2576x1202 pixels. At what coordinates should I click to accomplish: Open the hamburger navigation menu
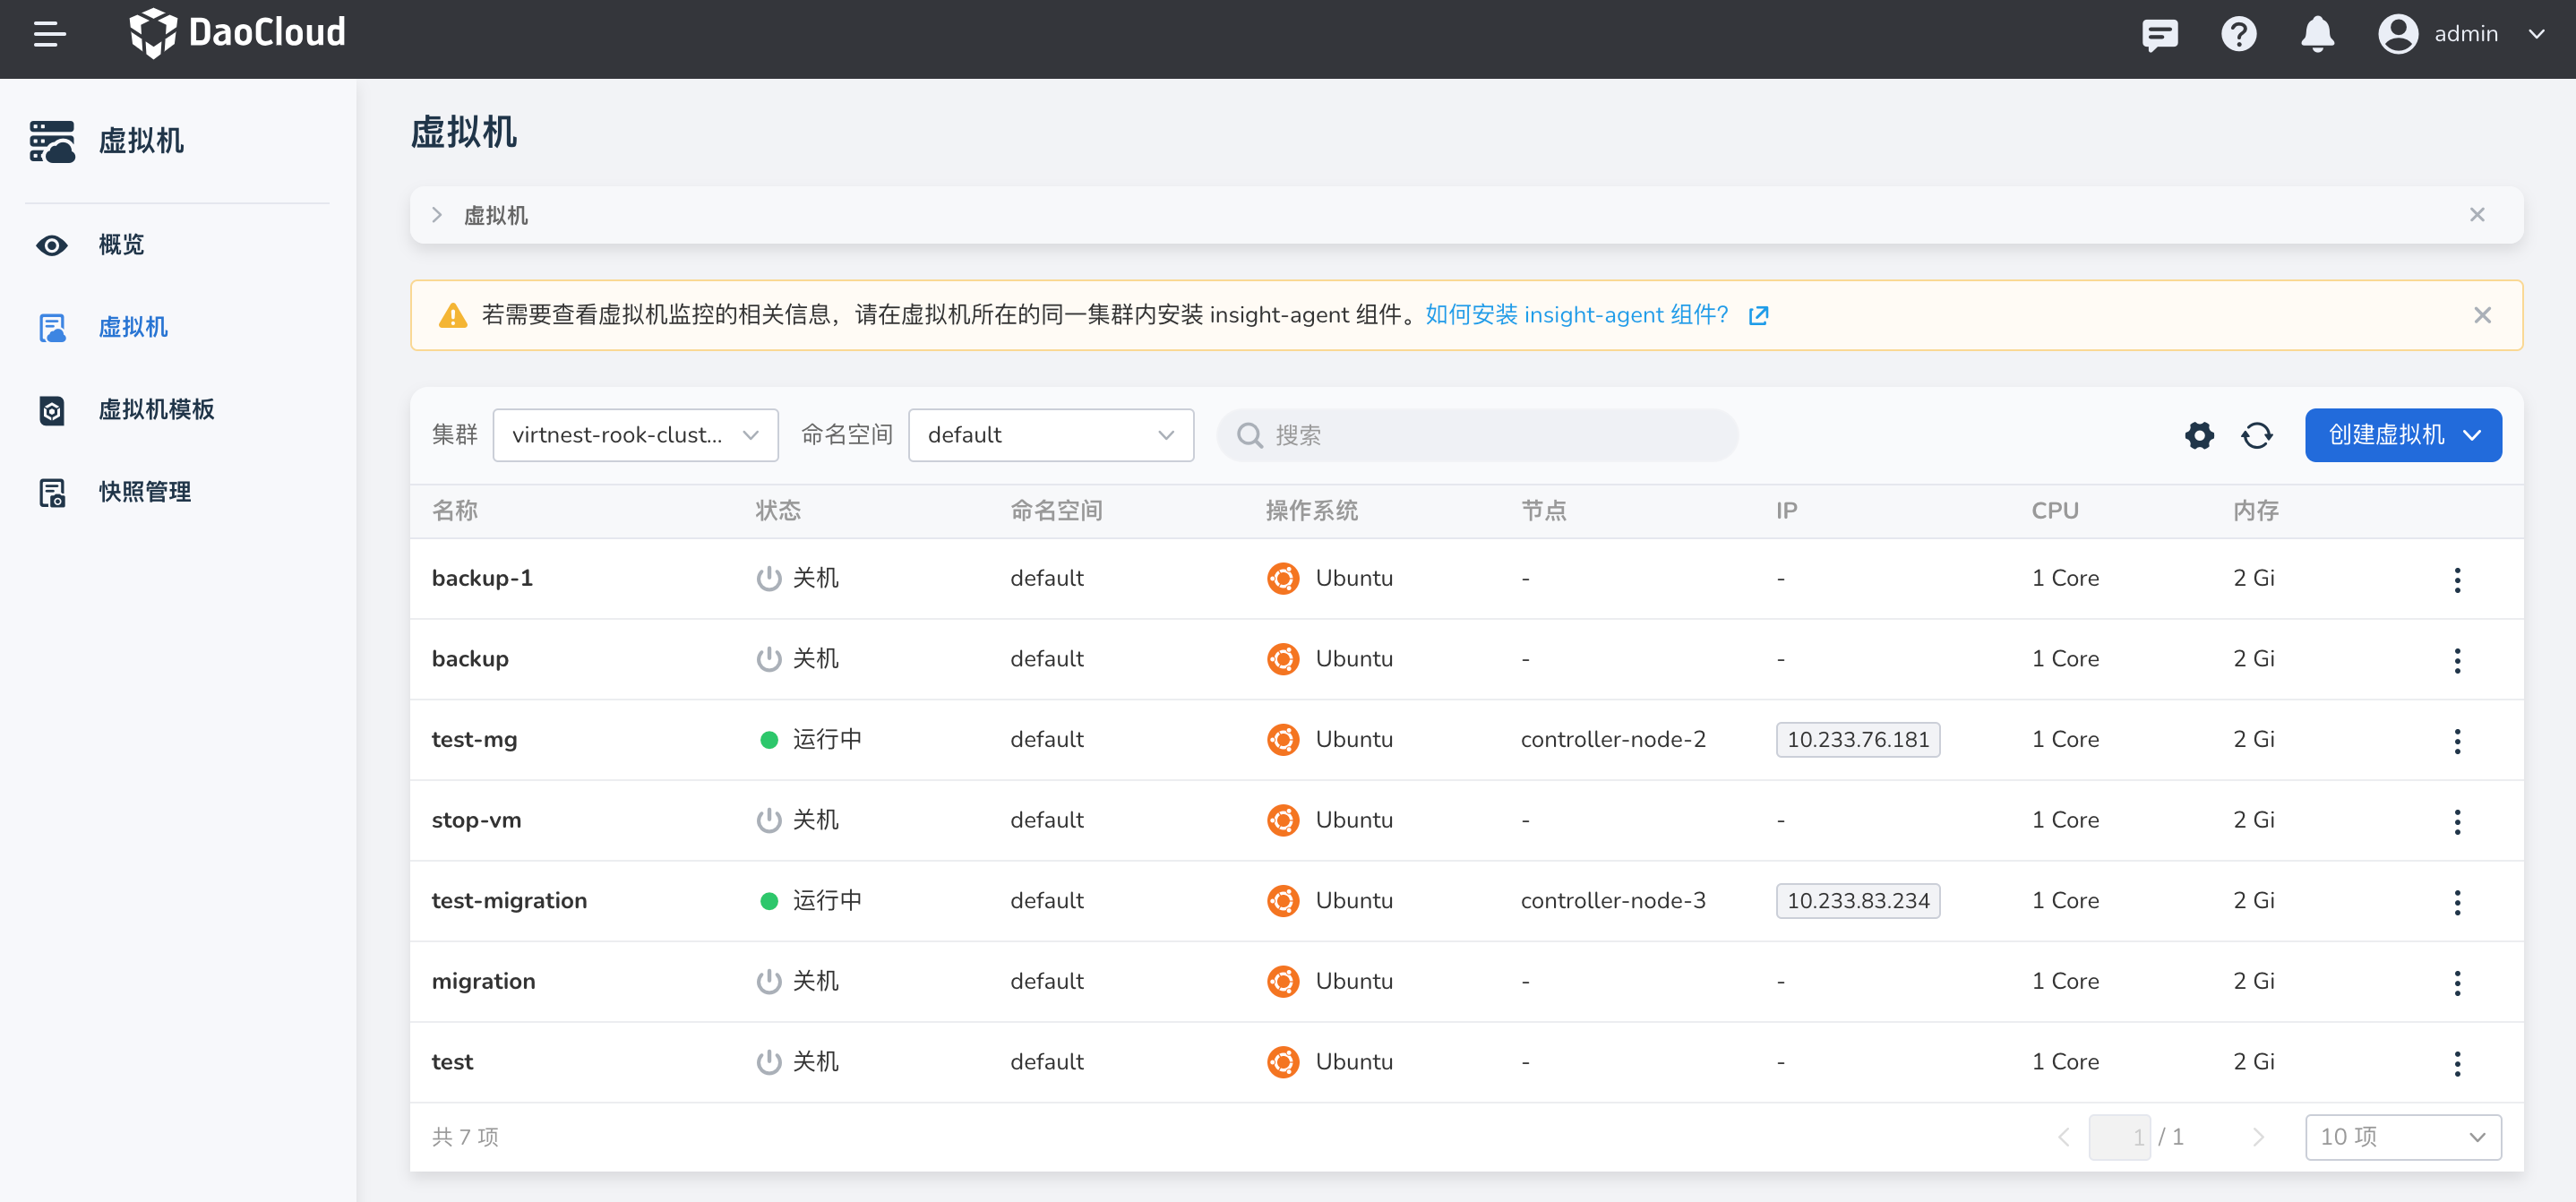[49, 35]
